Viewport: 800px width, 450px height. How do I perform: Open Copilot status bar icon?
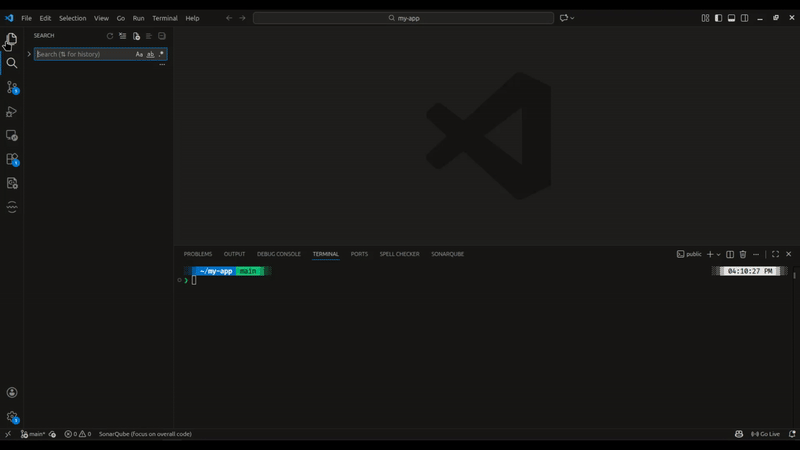739,434
